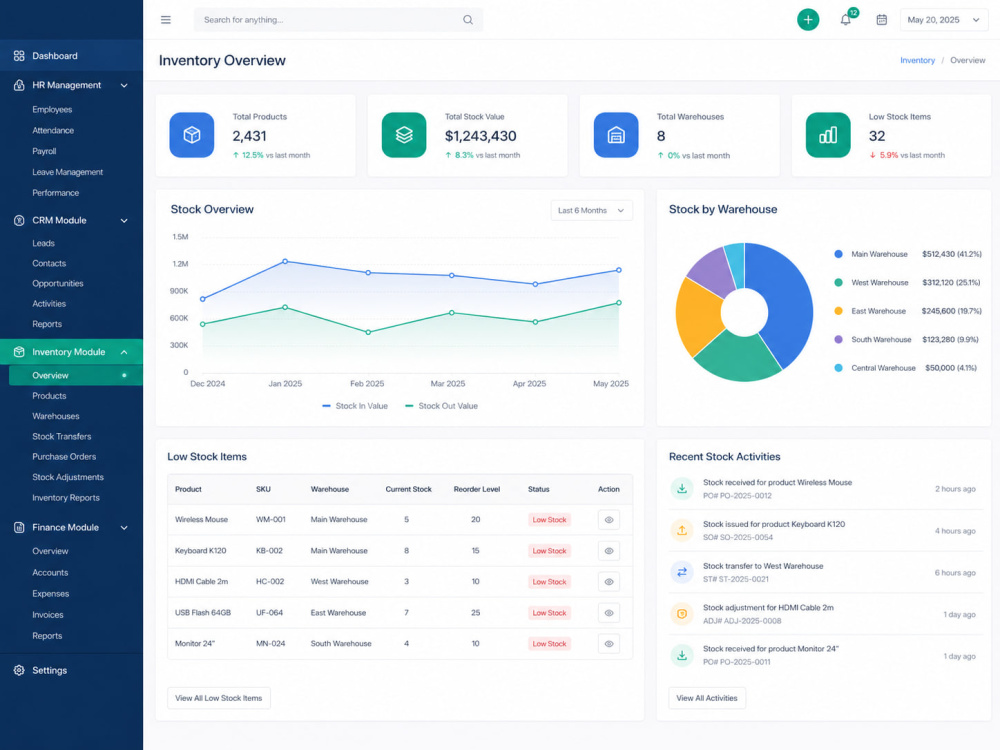Click the Monitor 24" stock received icon
Image resolution: width=1000 pixels, height=750 pixels.
pos(682,656)
